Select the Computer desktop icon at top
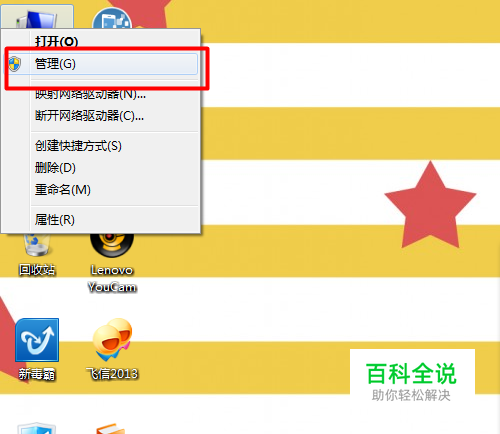The width and height of the screenshot is (500, 434). coord(37,18)
